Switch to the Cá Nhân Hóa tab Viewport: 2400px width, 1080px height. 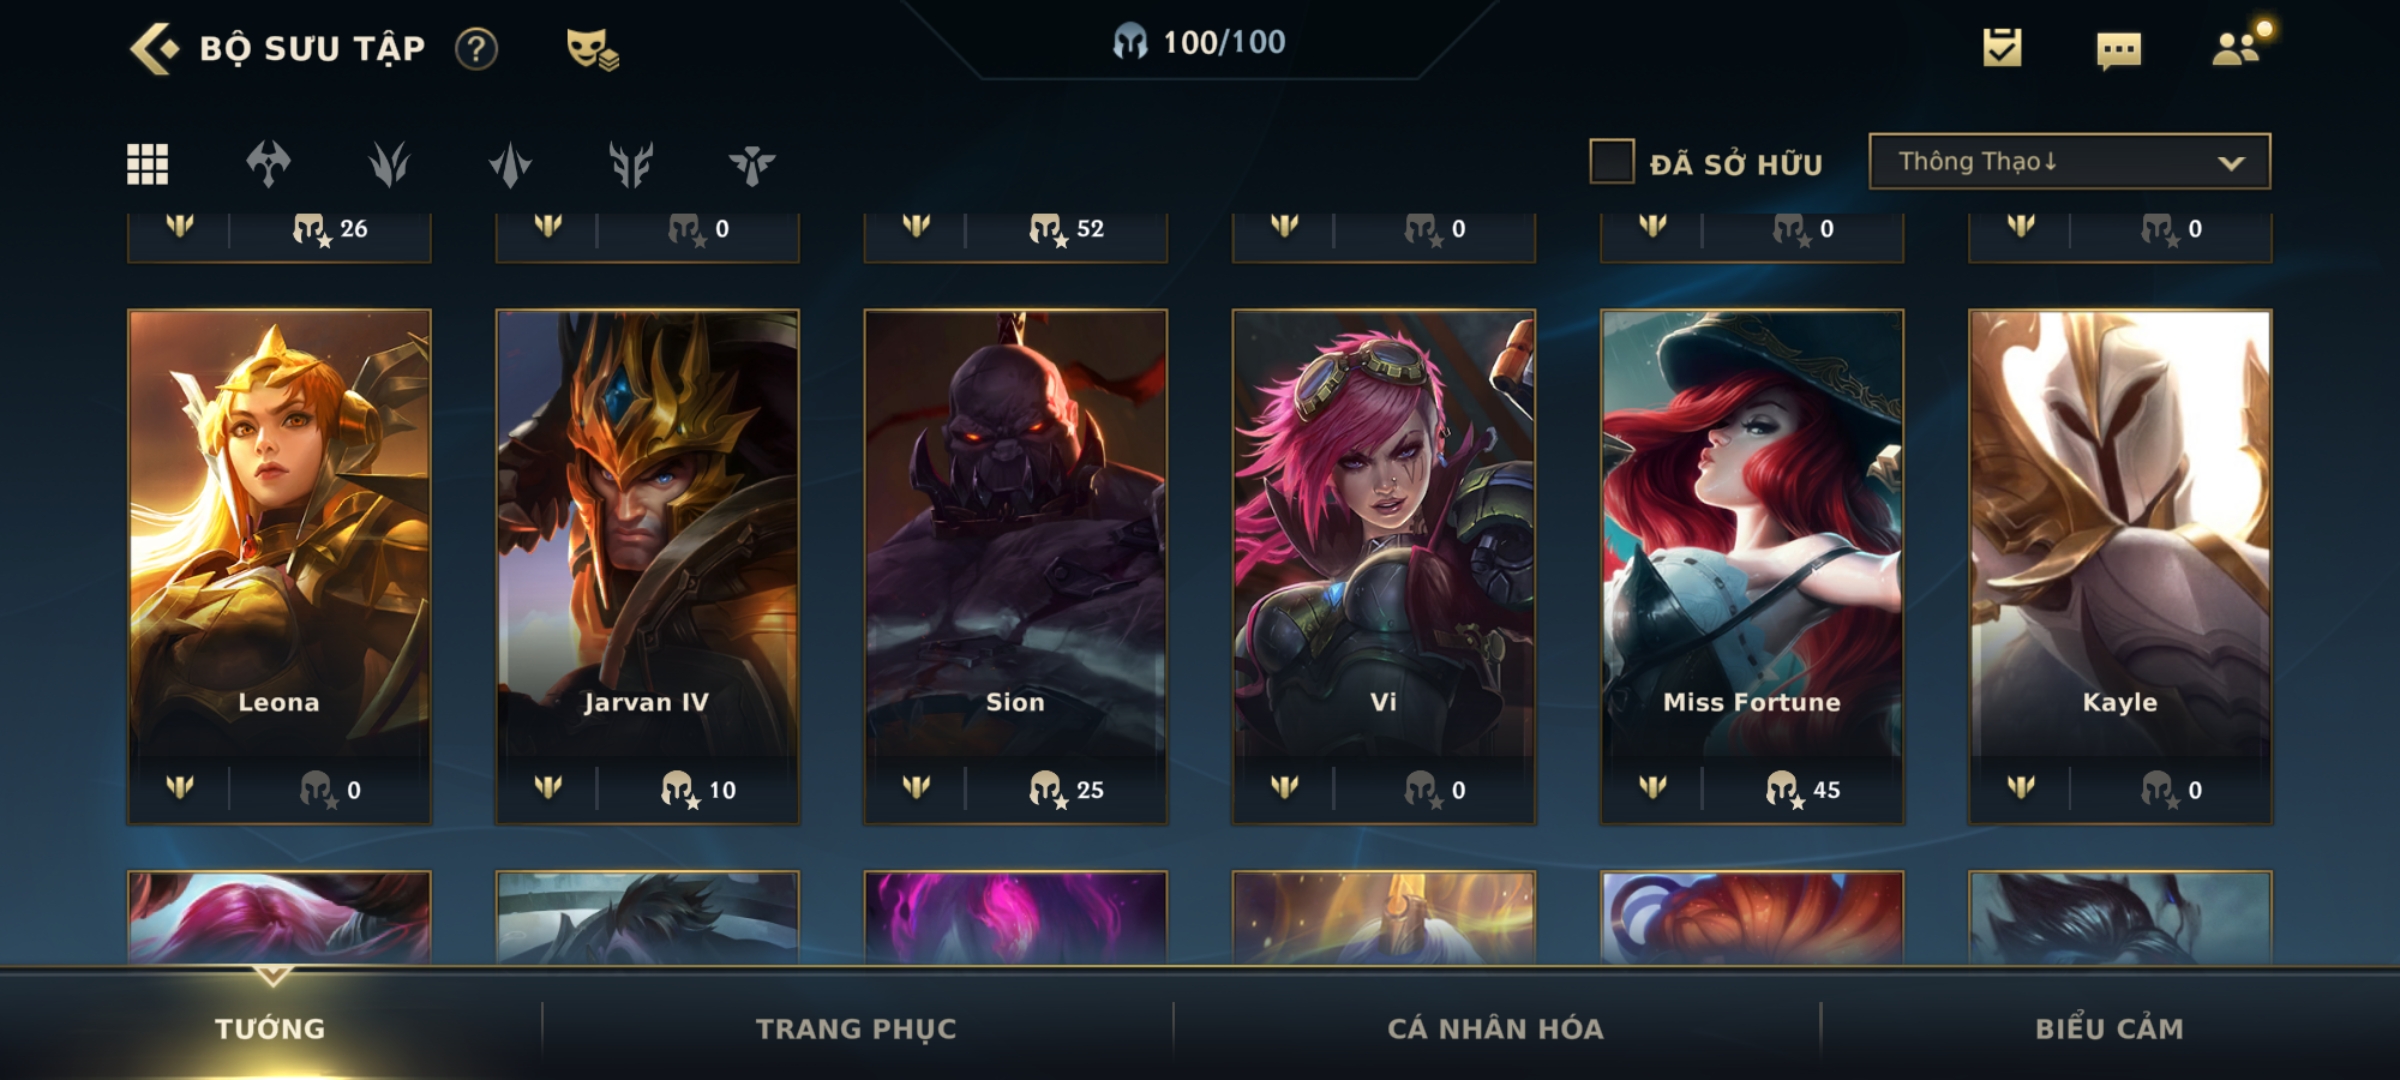pyautogui.click(x=1495, y=1028)
